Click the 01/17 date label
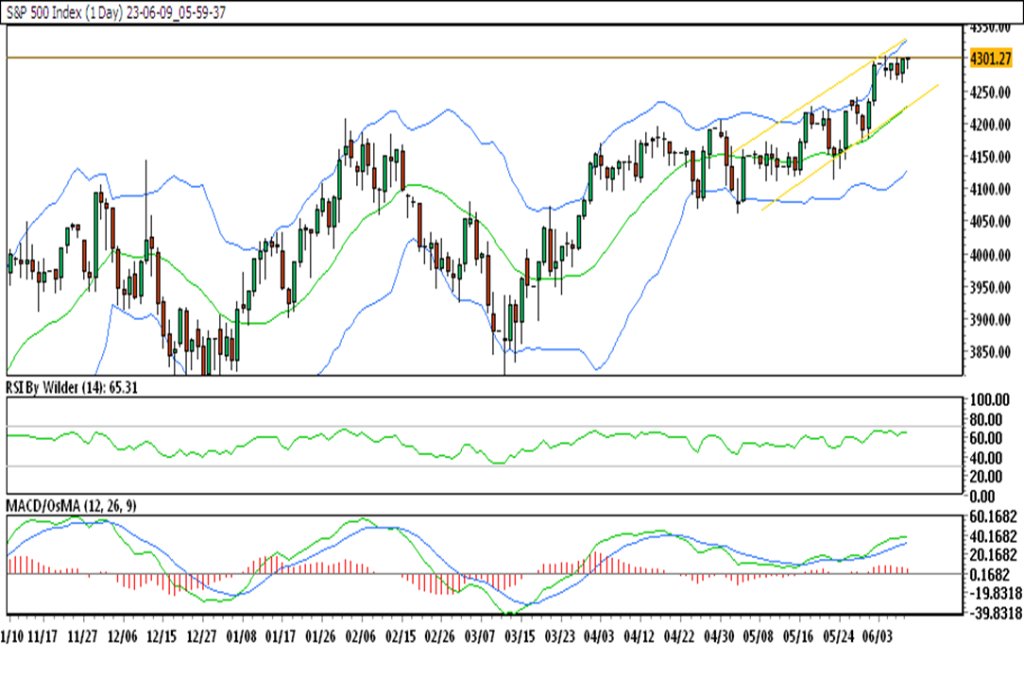This screenshot has width=1024, height=676. (x=281, y=637)
